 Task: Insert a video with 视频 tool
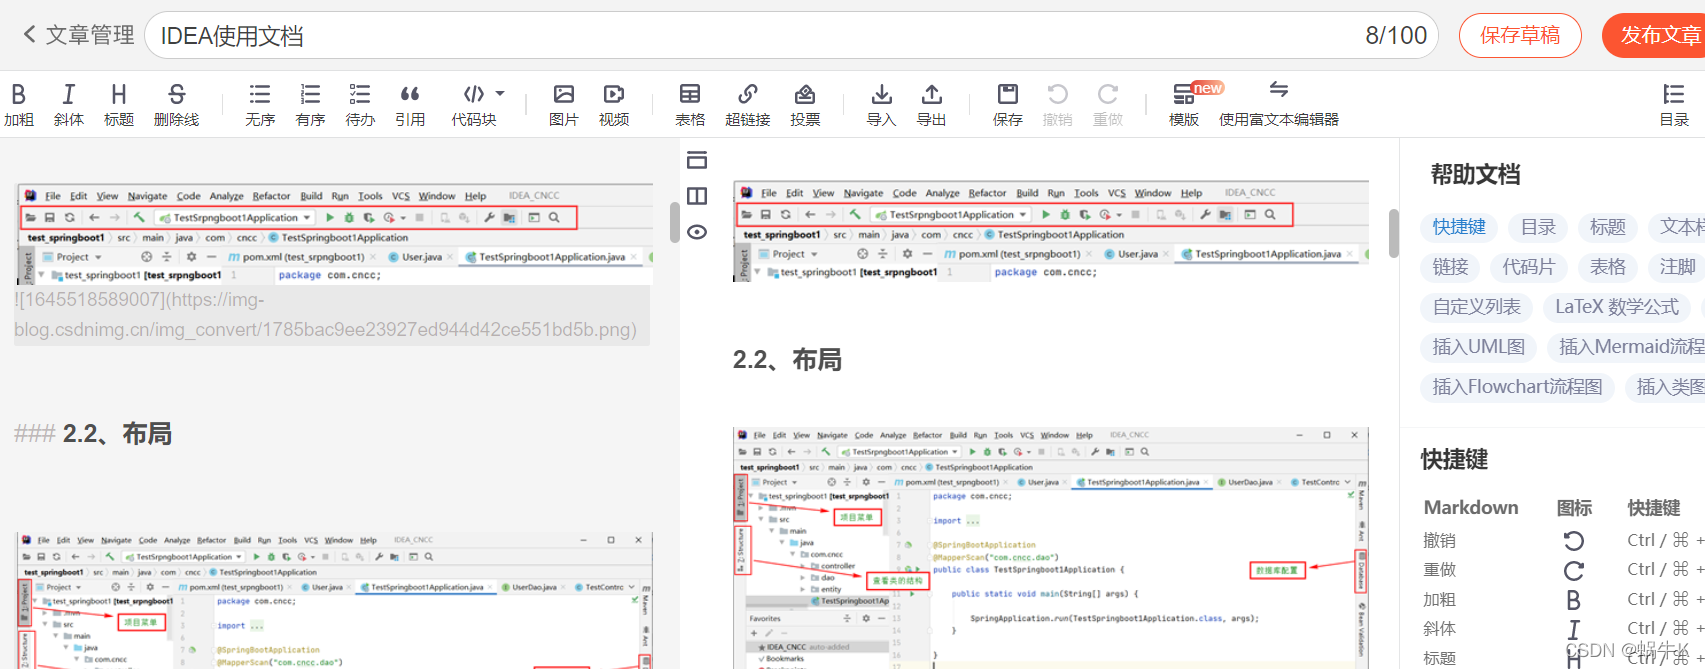[x=614, y=105]
